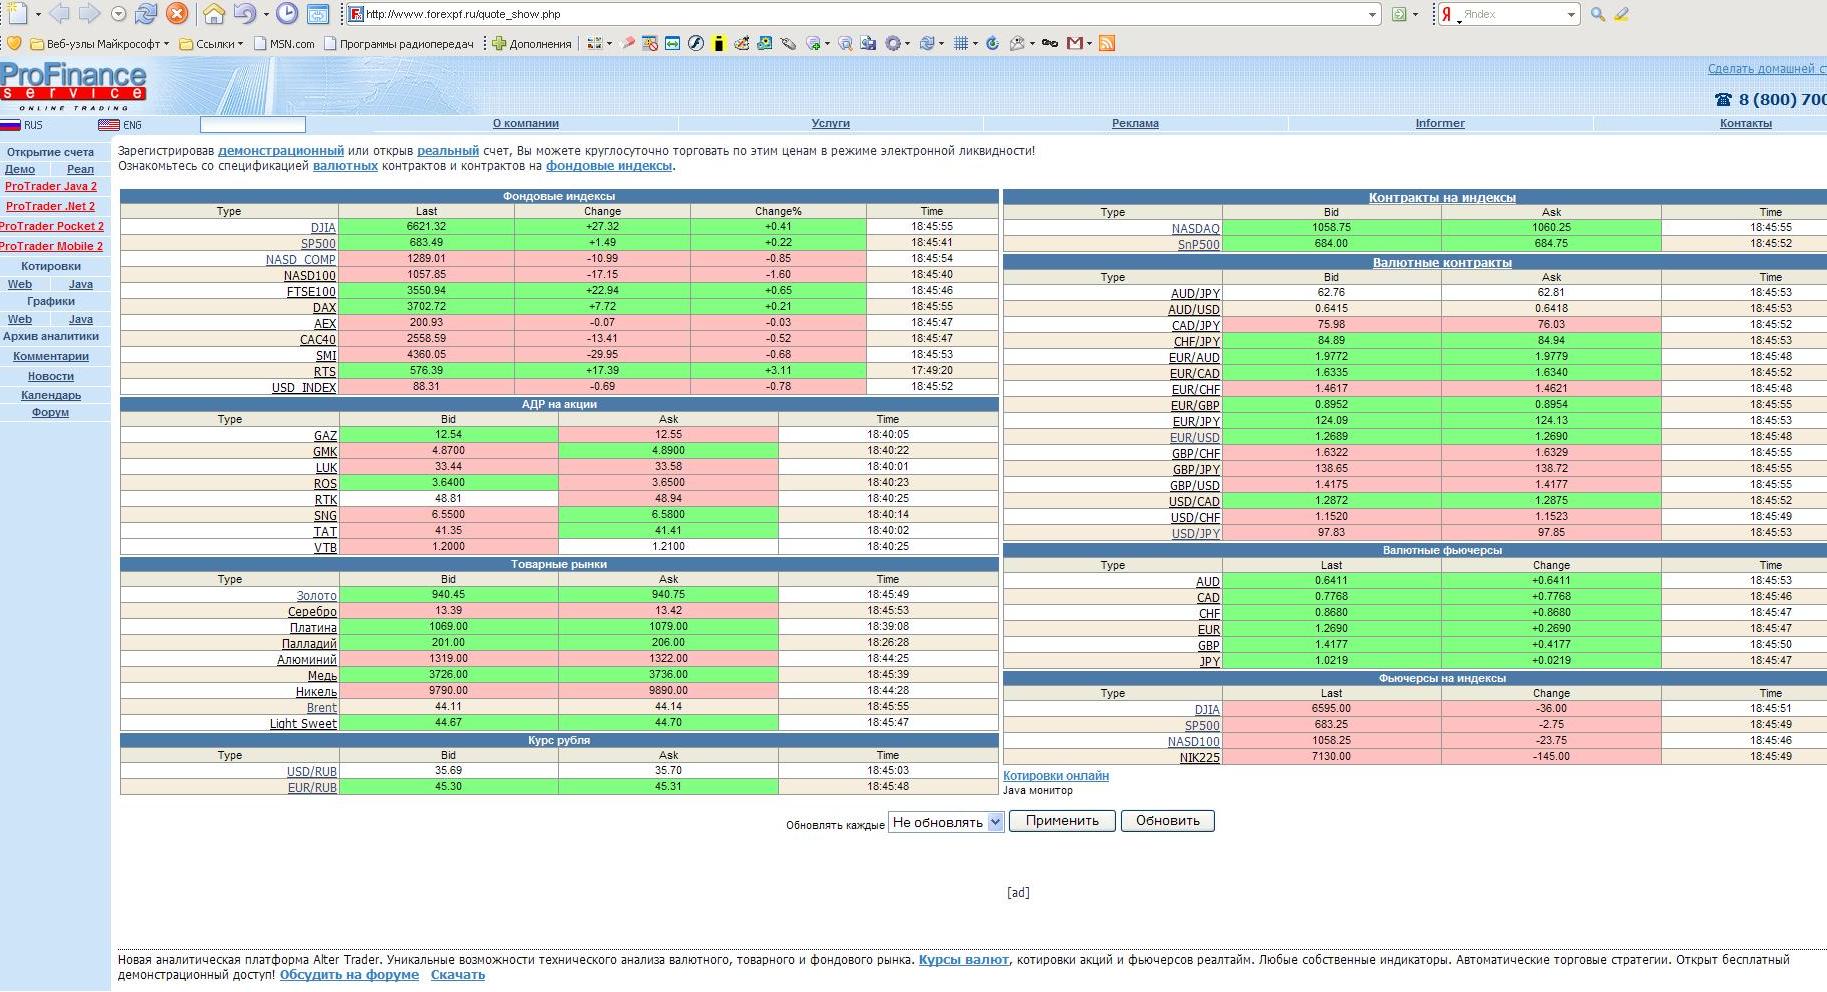Open the 'ProTrader Java 2' sidebar link

[x=51, y=186]
